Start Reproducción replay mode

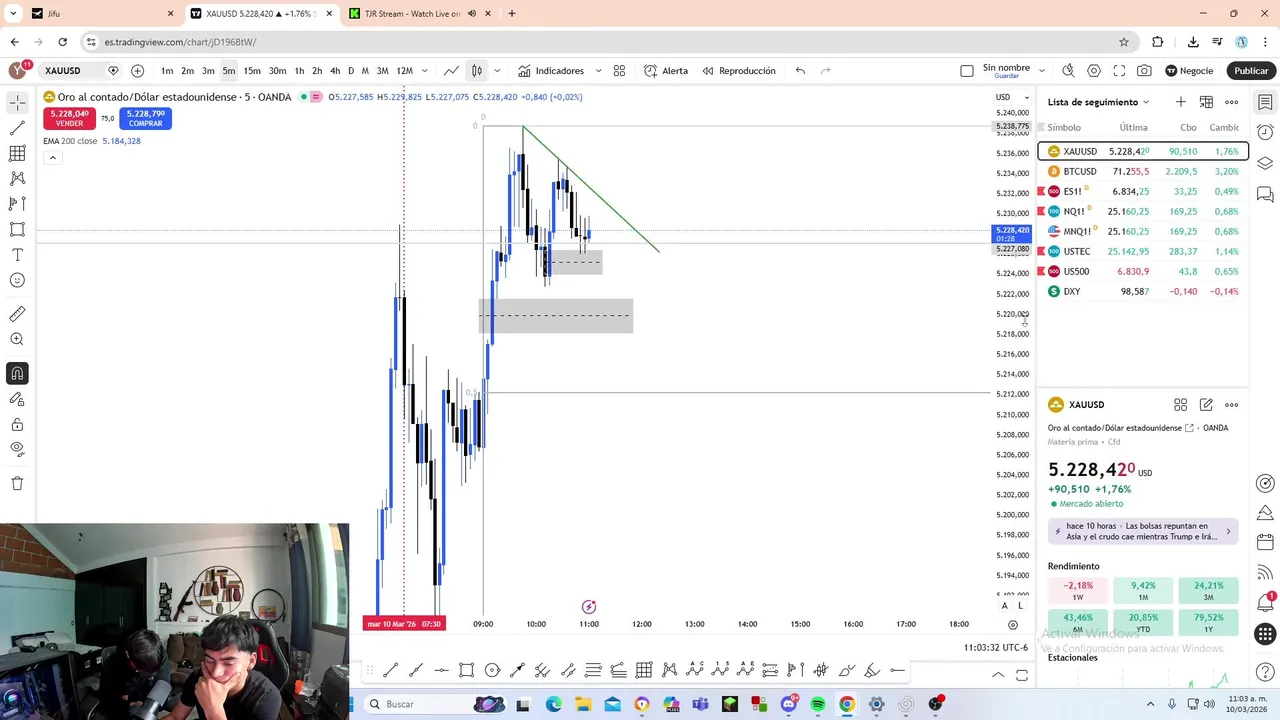point(739,71)
